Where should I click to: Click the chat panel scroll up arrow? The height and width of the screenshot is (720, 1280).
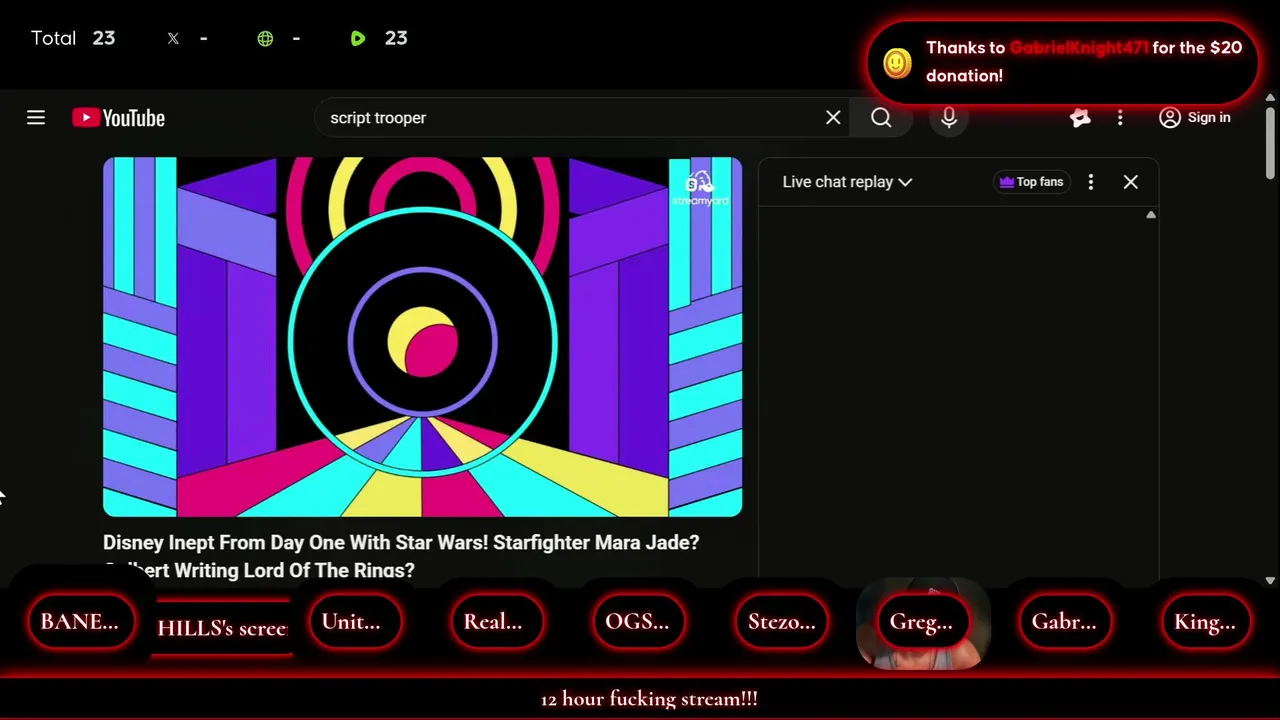click(1151, 215)
